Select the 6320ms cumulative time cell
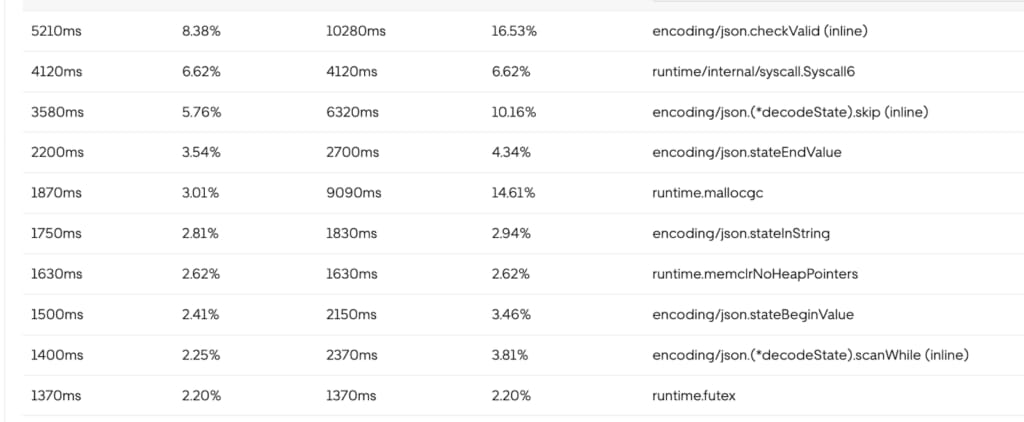The image size is (1024, 422). point(352,112)
